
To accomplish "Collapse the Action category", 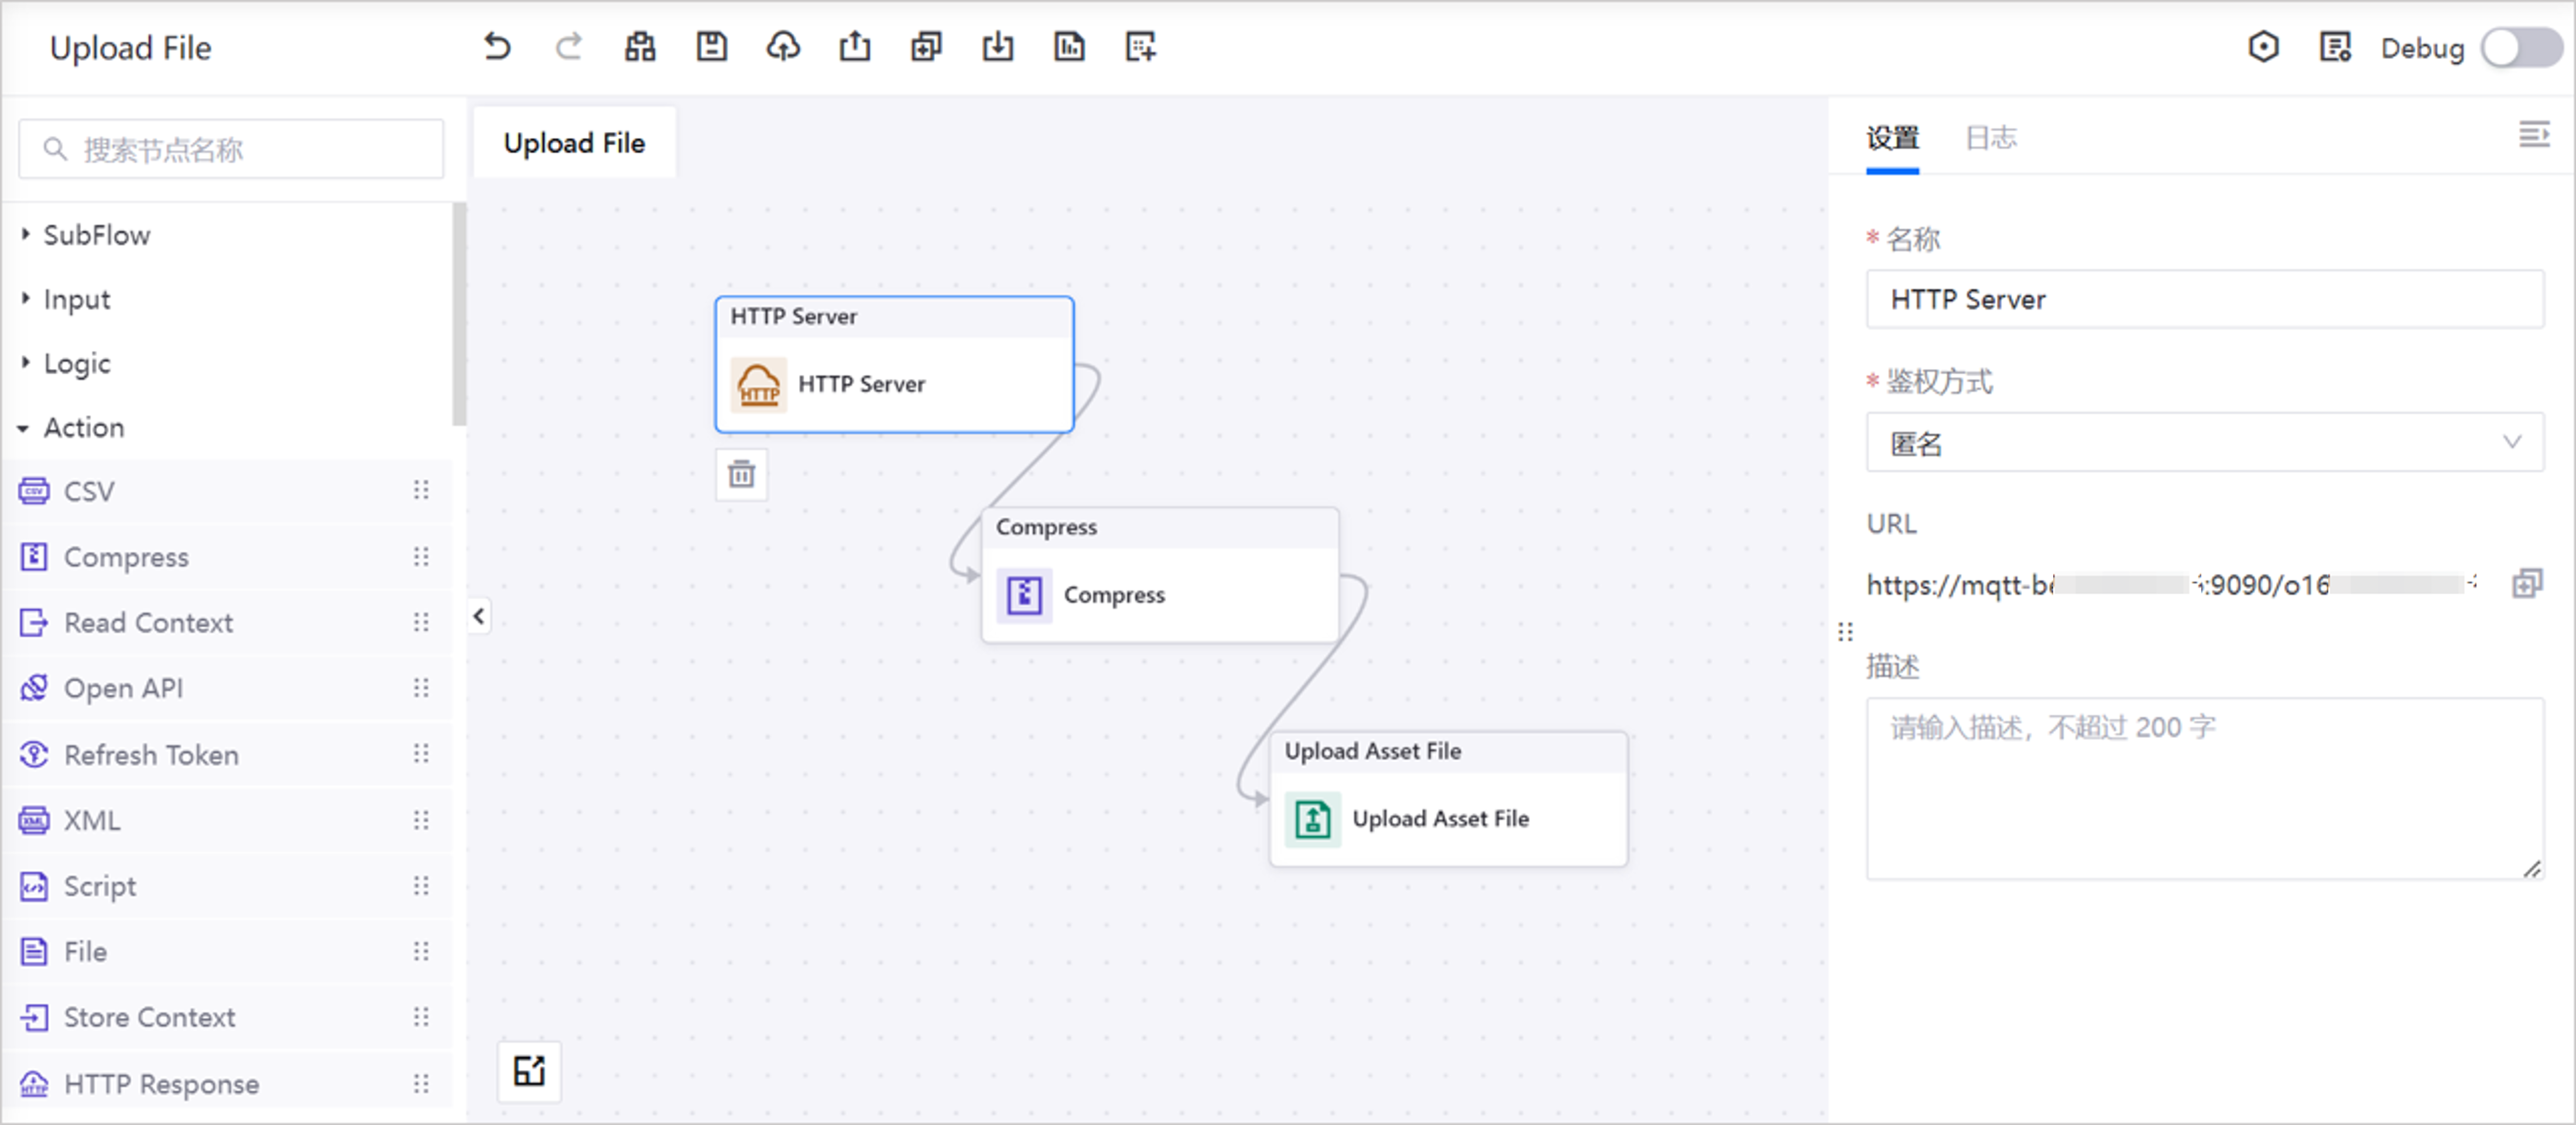I will [x=84, y=428].
